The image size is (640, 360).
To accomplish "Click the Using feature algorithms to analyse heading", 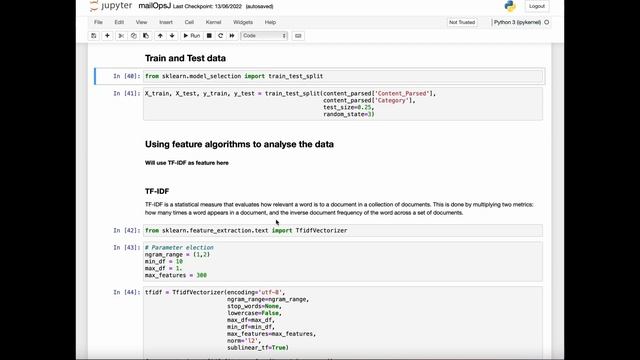I will pos(239,144).
